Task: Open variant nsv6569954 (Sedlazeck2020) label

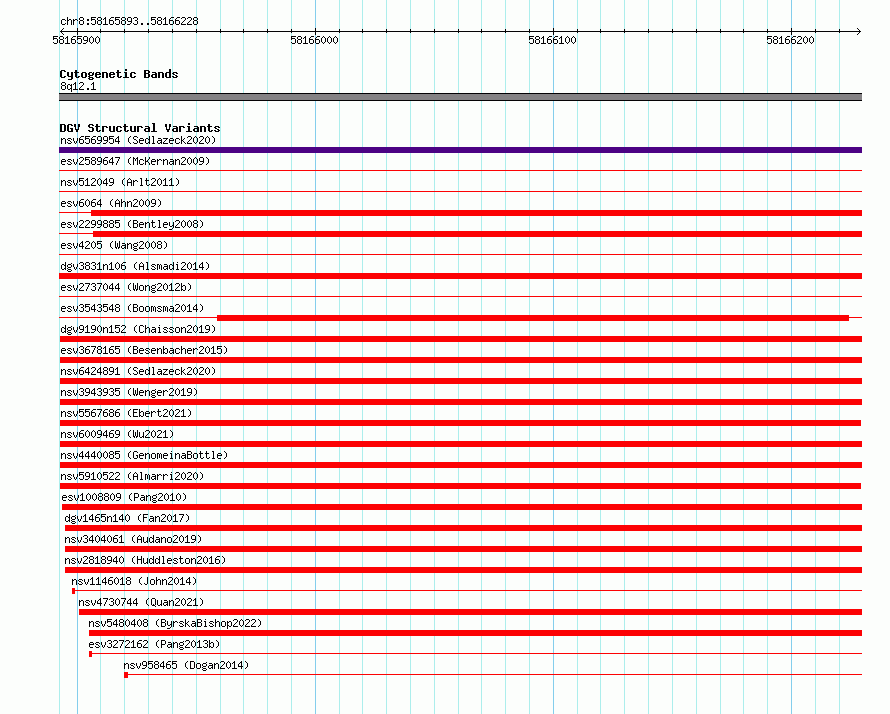Action: pos(138,140)
